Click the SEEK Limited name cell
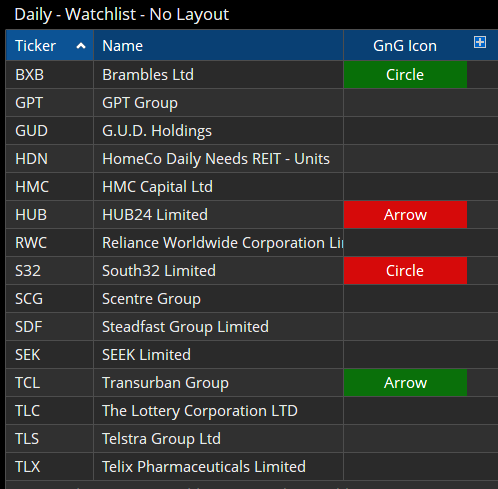Image resolution: width=498 pixels, height=489 pixels. pyautogui.click(x=218, y=355)
